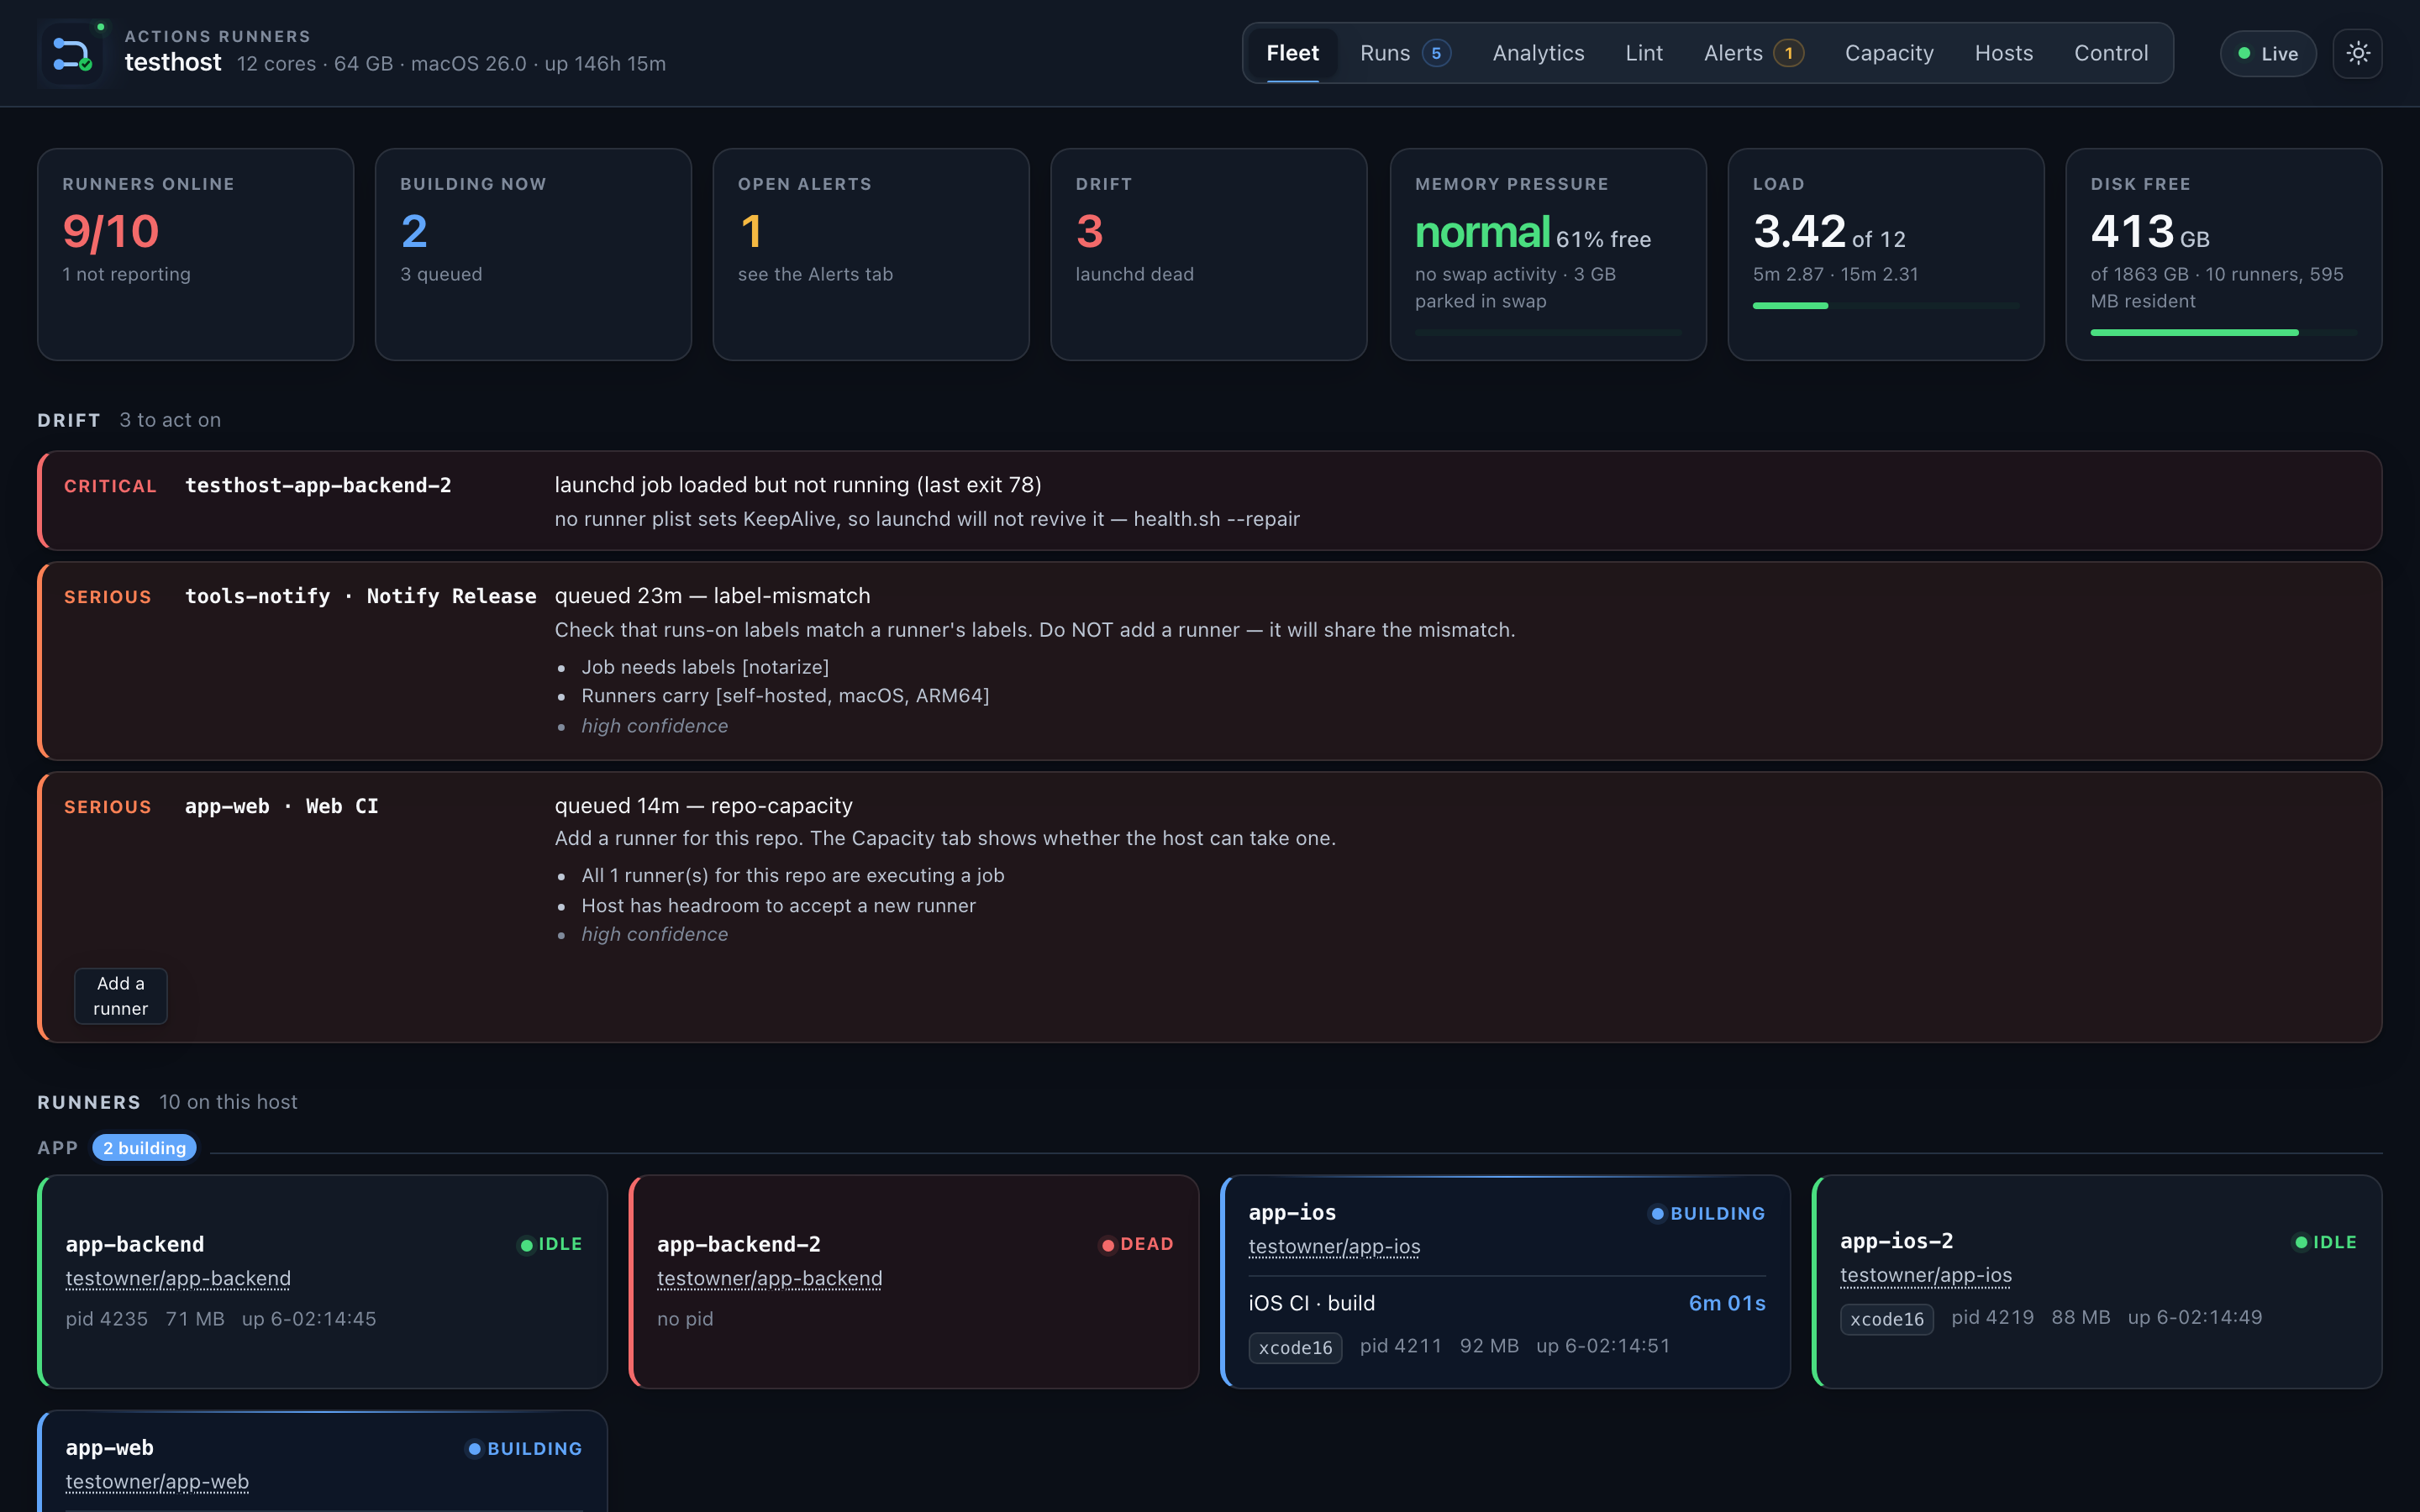Select the tools-notify Notify Release drift row

click(x=1210, y=661)
